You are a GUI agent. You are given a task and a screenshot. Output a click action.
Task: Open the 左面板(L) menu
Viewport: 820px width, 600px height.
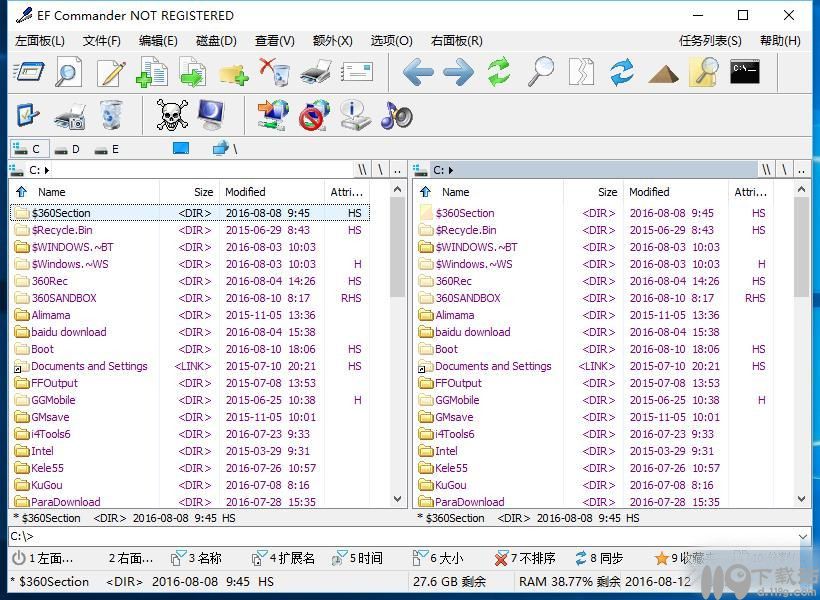pyautogui.click(x=40, y=41)
